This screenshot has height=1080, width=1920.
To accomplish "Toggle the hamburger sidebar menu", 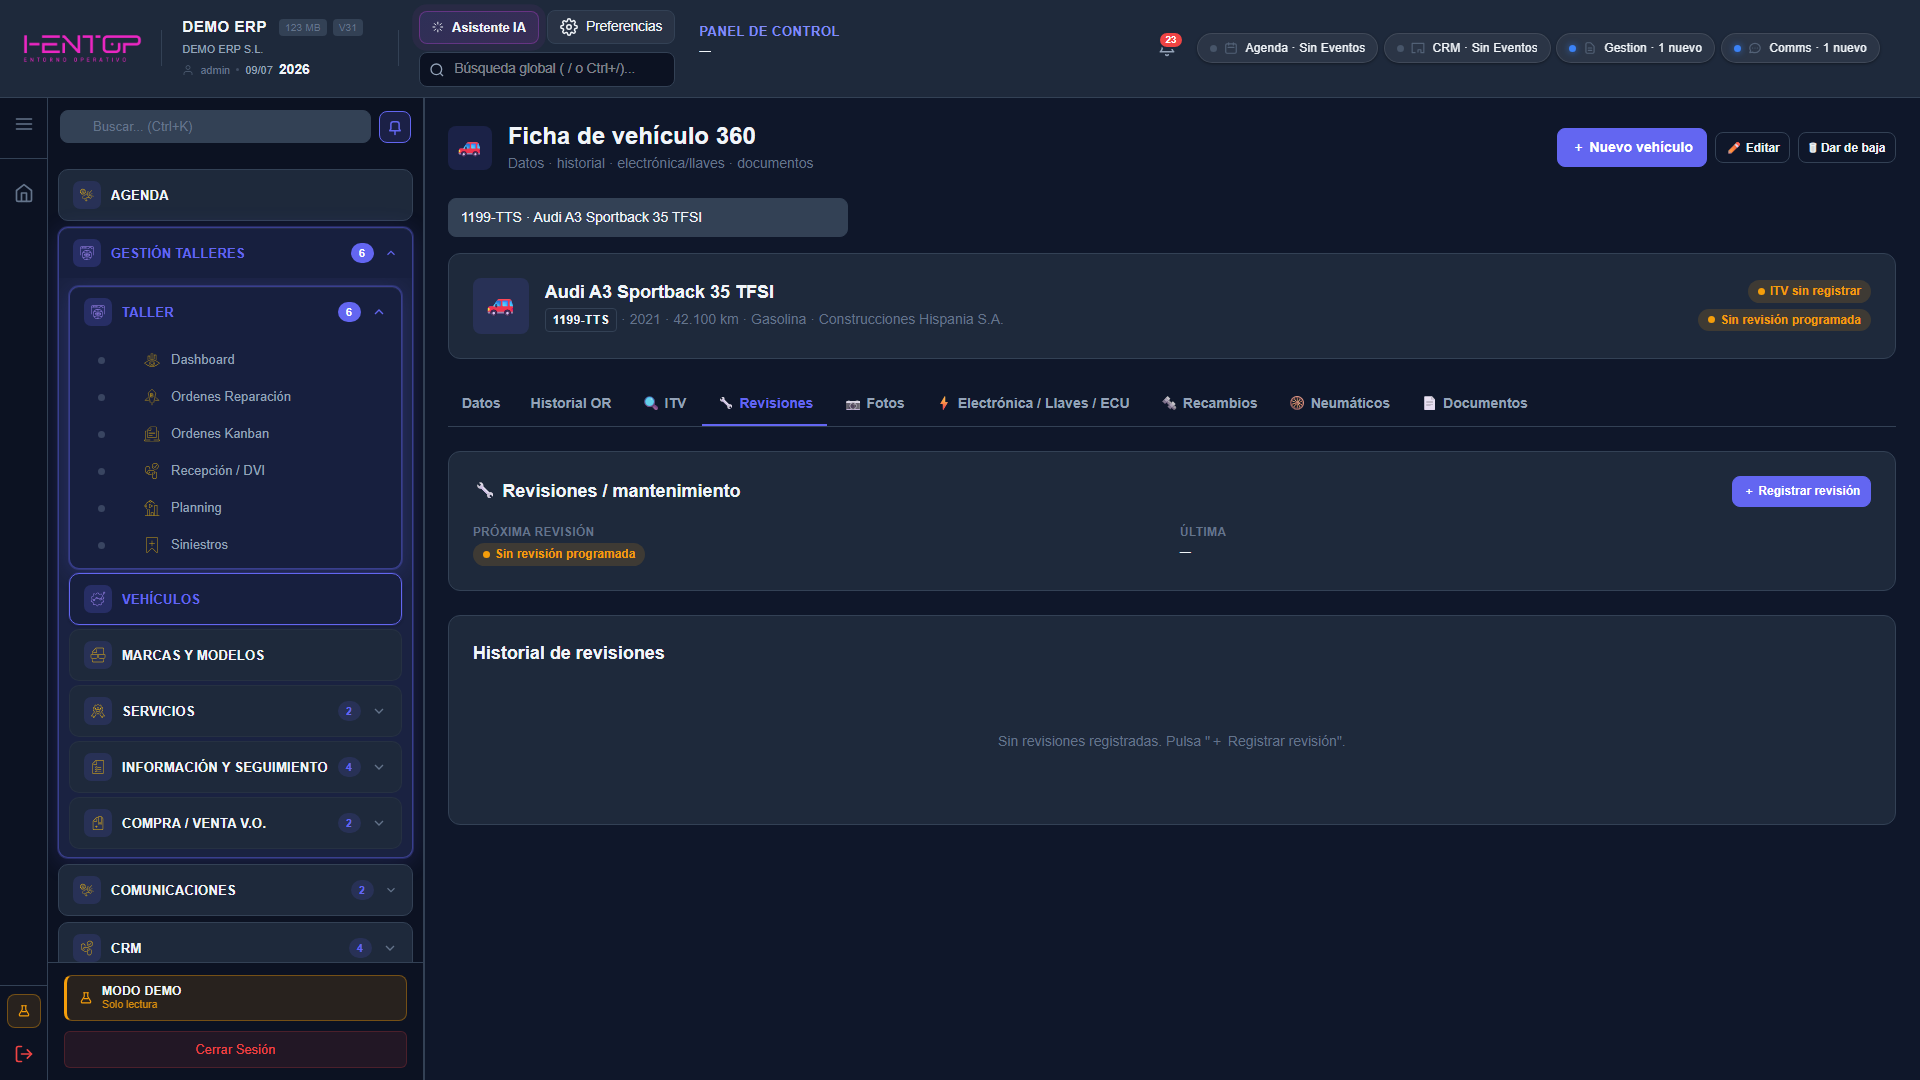I will [x=24, y=124].
